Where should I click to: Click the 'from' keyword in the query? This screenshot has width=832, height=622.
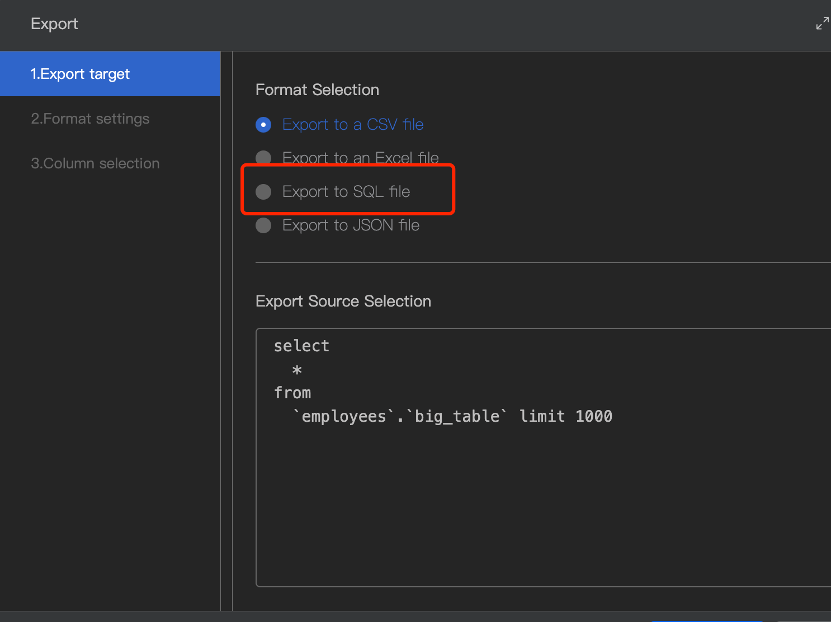point(292,393)
